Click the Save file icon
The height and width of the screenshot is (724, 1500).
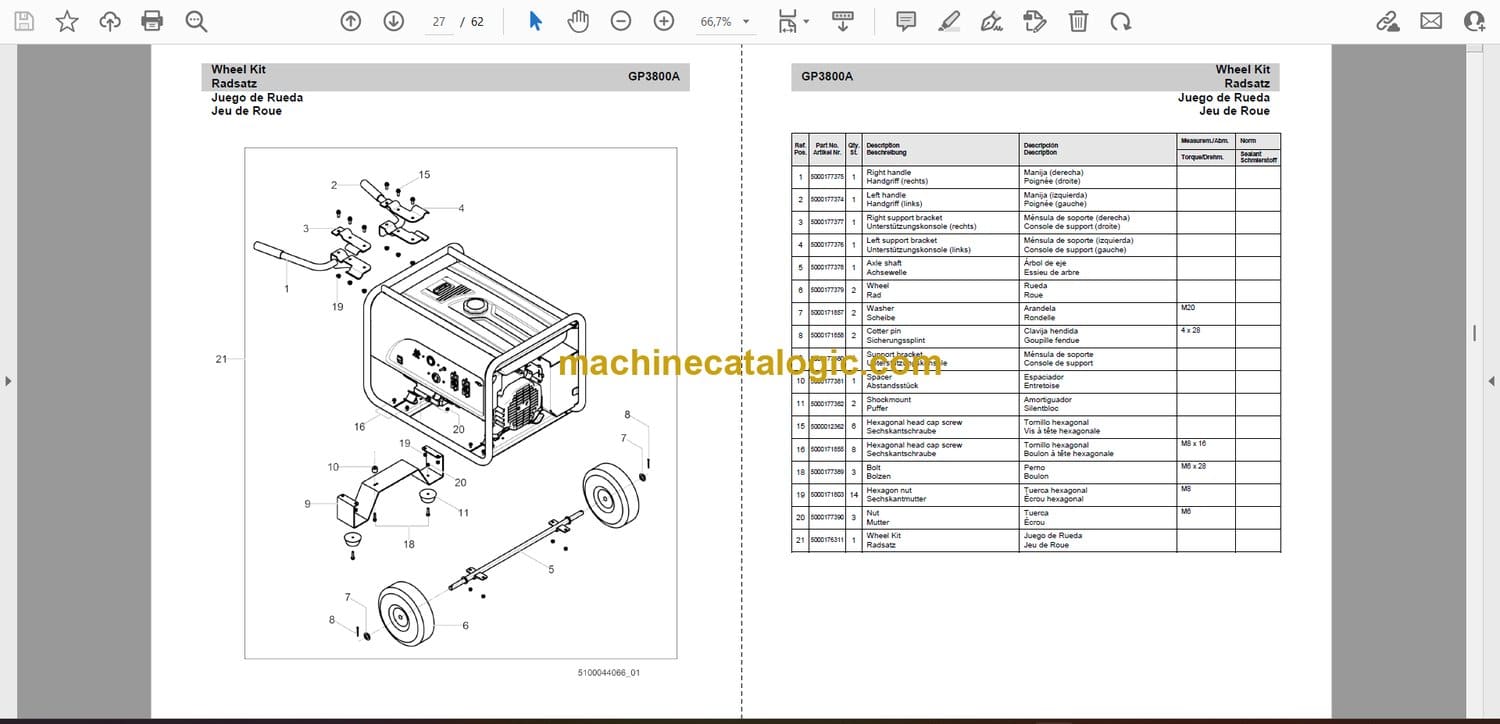coord(24,21)
